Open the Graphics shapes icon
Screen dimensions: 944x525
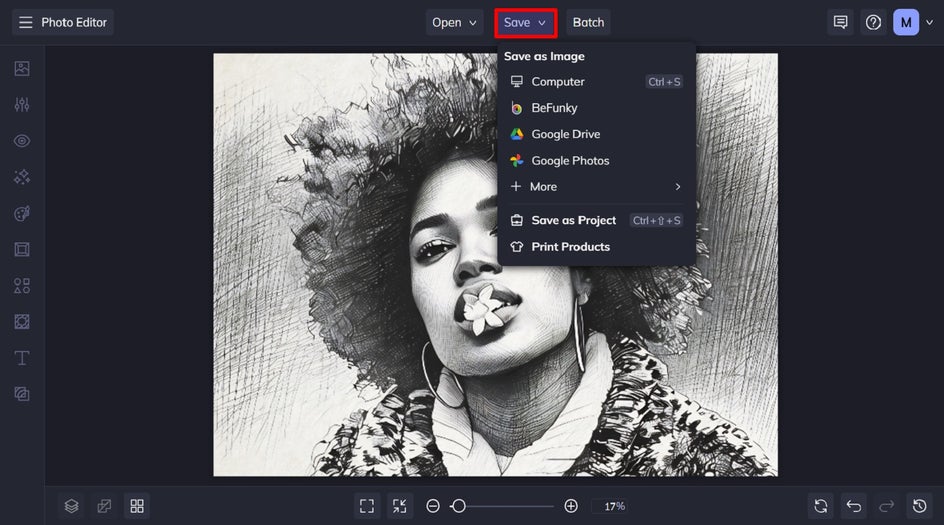pyautogui.click(x=22, y=285)
